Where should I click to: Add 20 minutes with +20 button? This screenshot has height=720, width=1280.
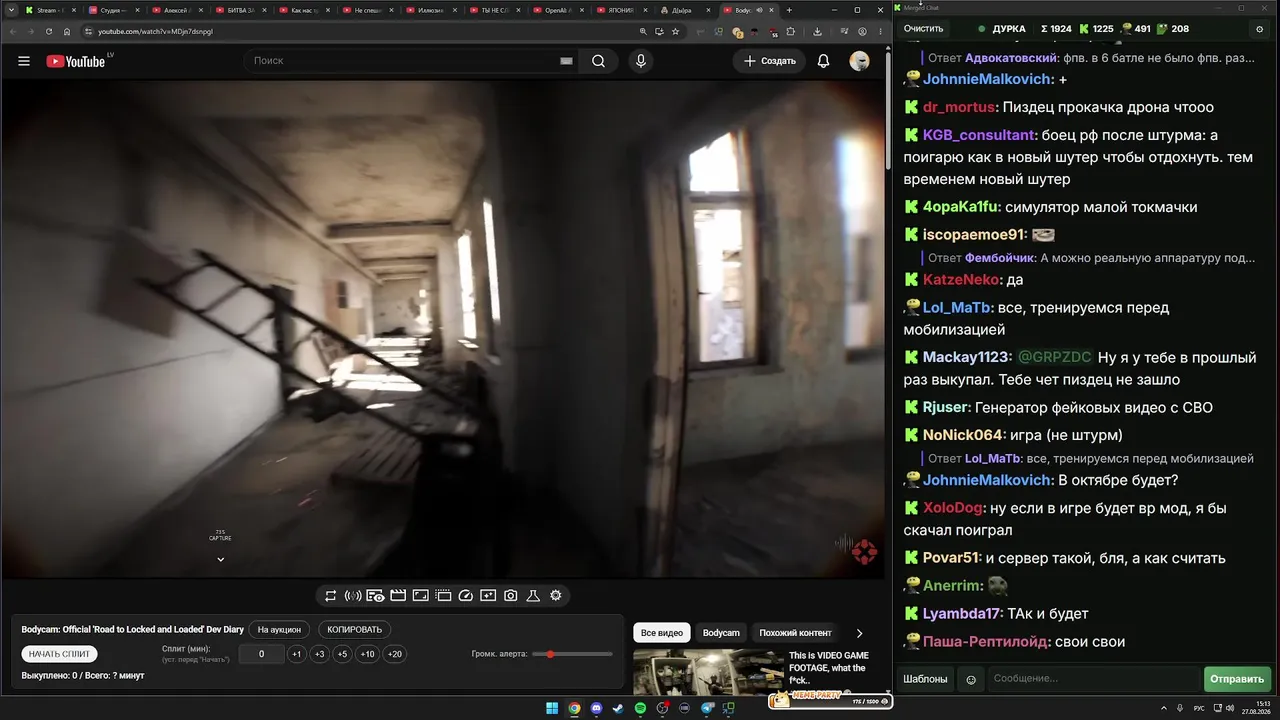pyautogui.click(x=395, y=654)
